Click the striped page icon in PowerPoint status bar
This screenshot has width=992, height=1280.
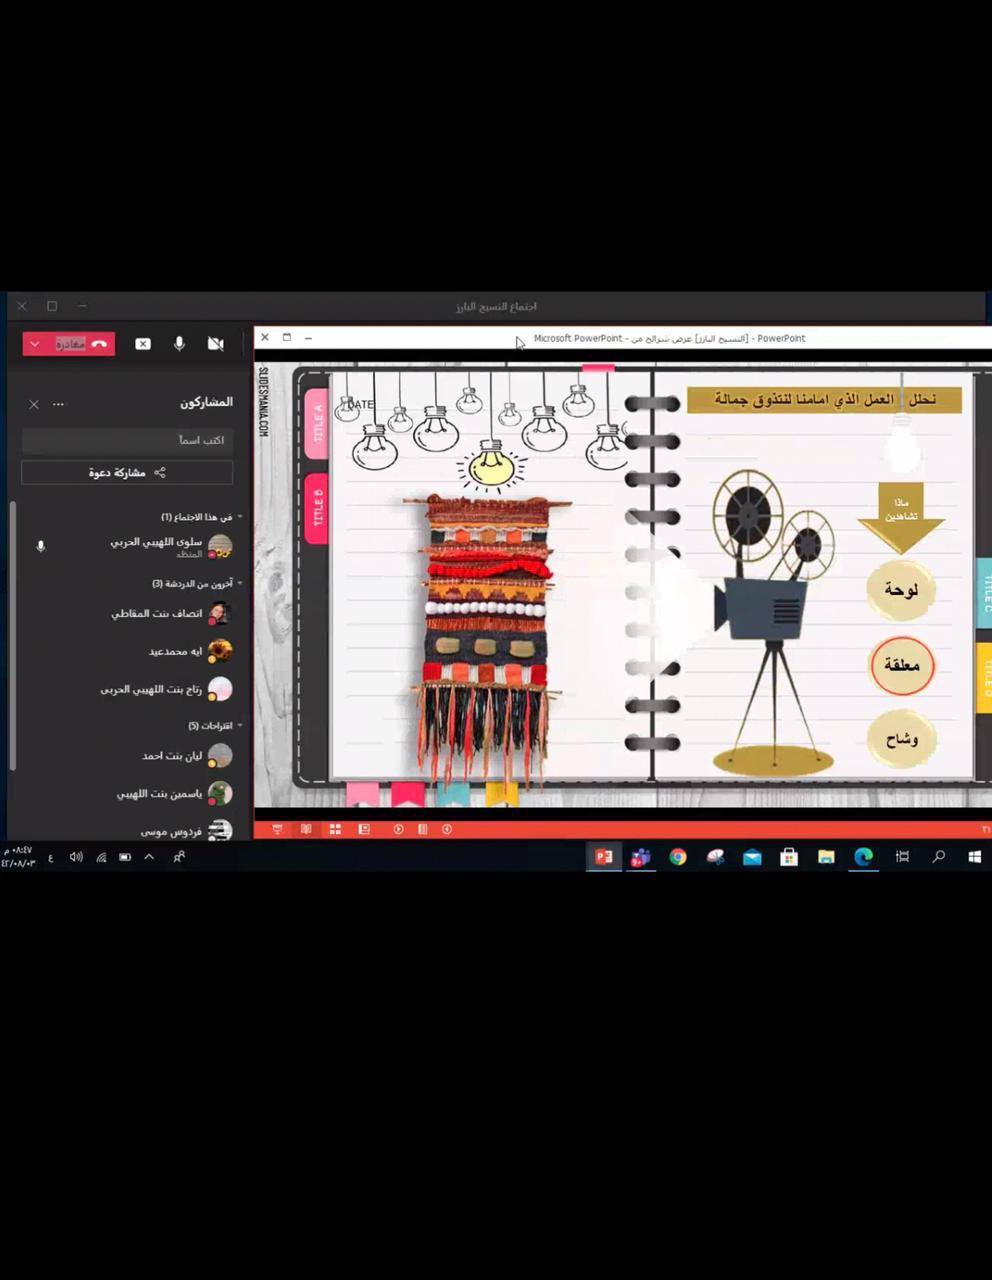tap(423, 829)
